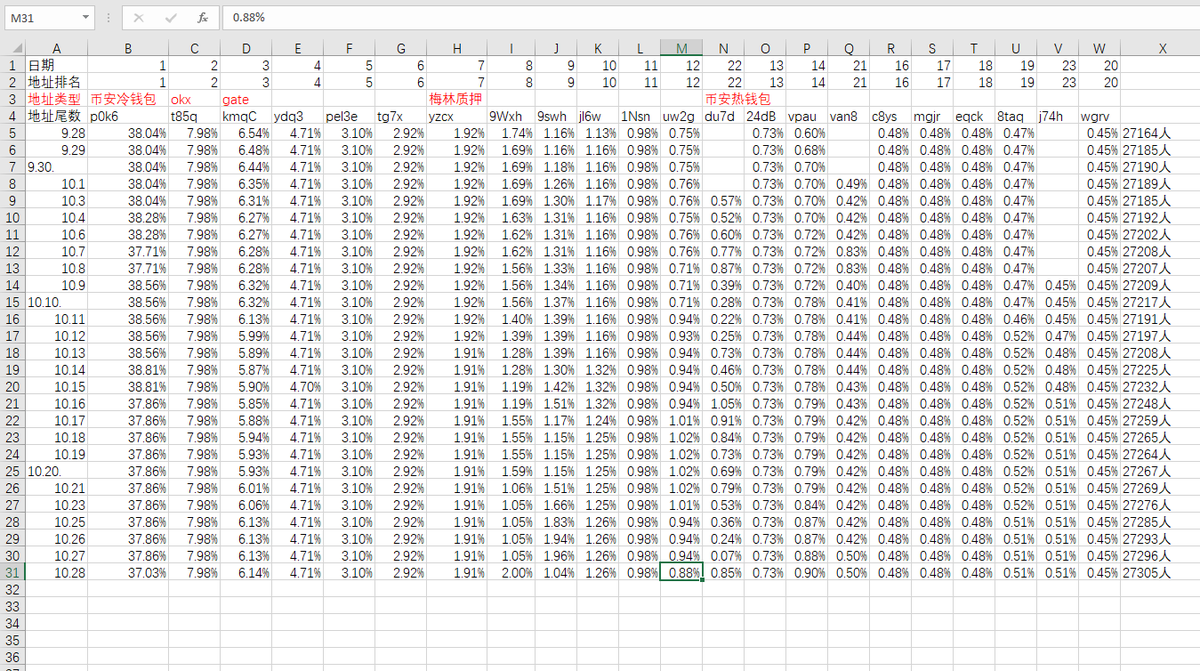Select row 15 header

[x=12, y=302]
